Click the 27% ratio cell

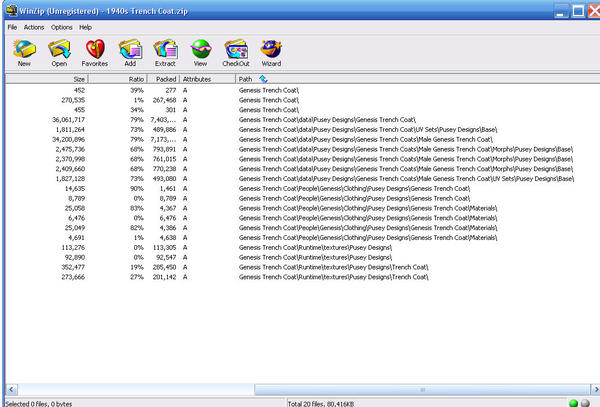(137, 277)
